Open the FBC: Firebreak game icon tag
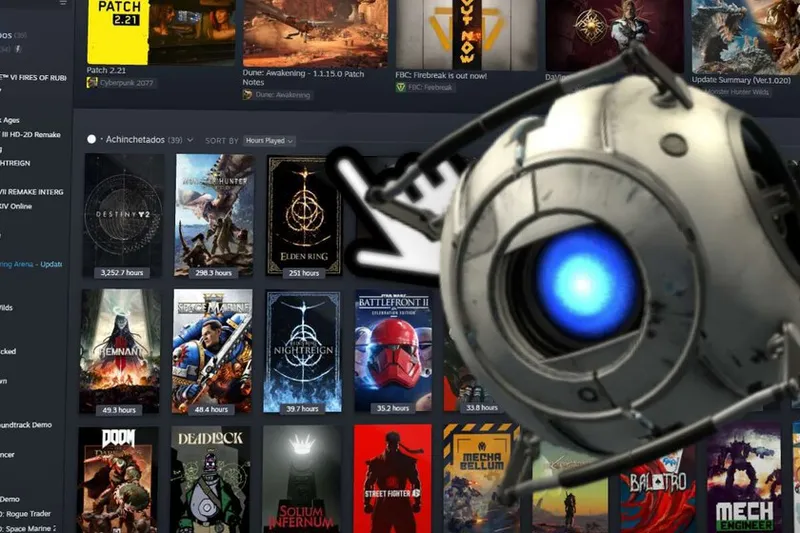The height and width of the screenshot is (533, 800). pos(424,87)
